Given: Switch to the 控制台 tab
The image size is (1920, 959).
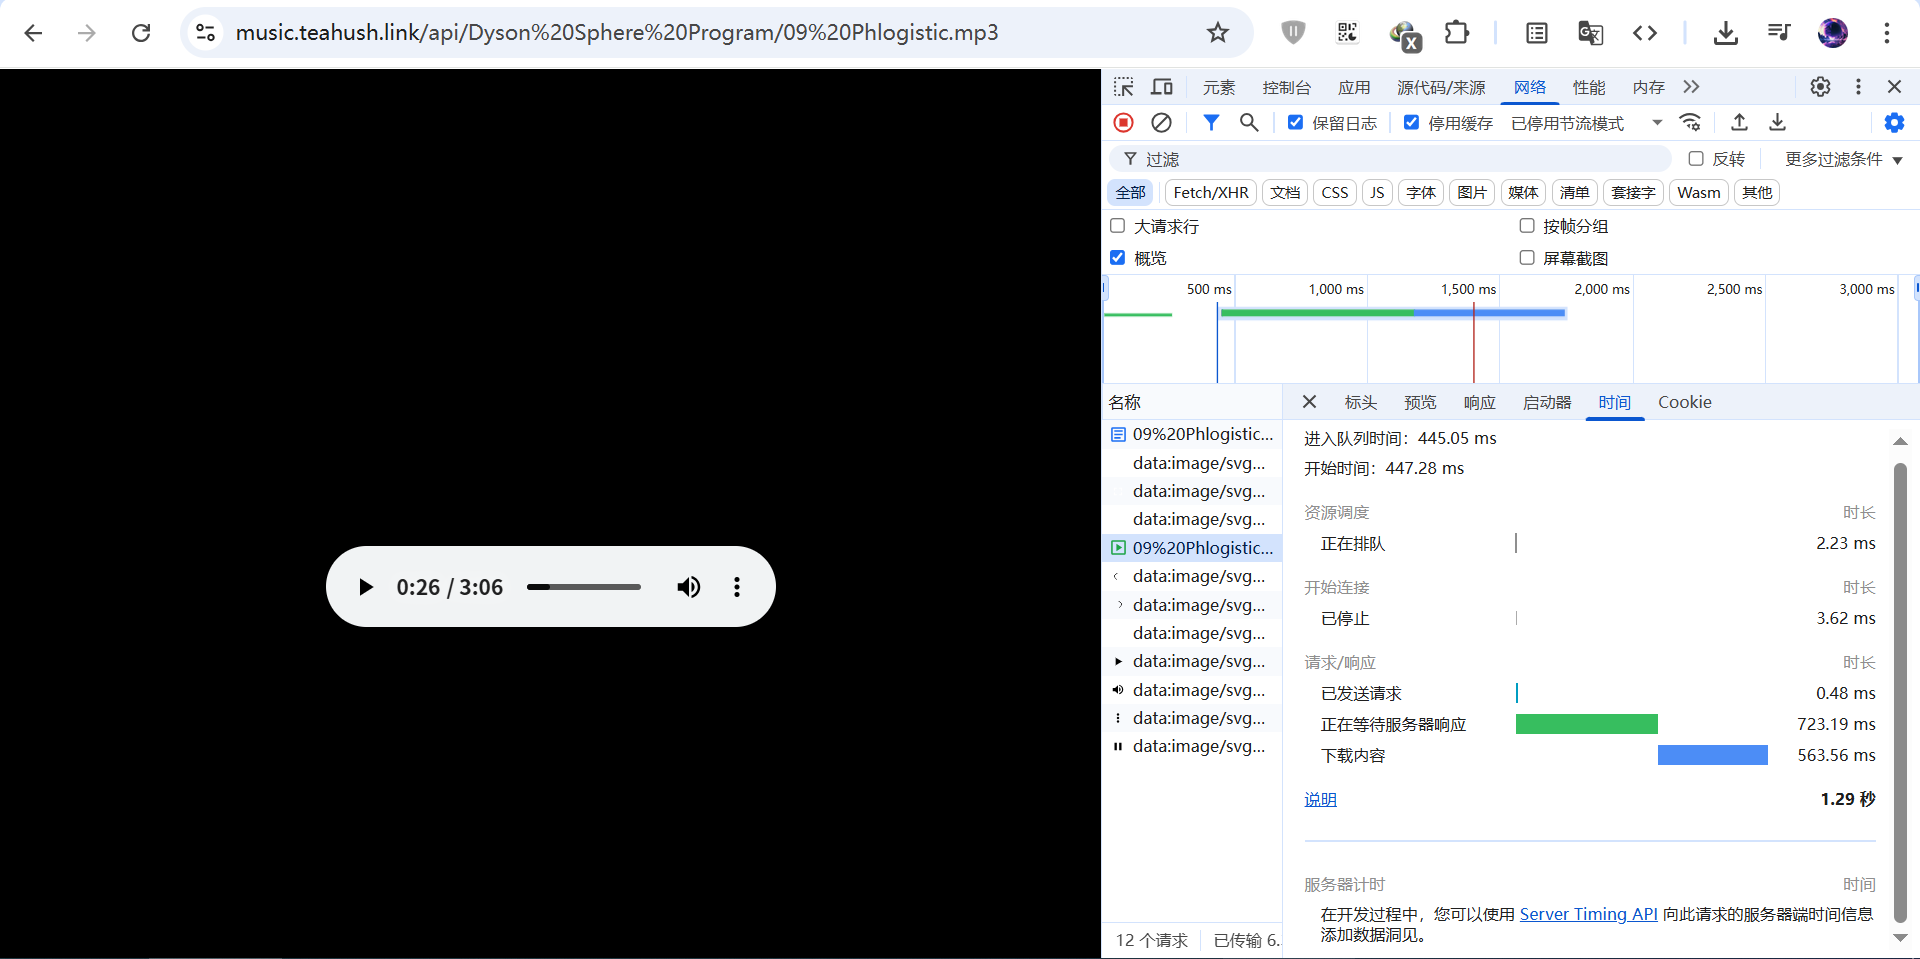Looking at the screenshot, I should [x=1286, y=88].
